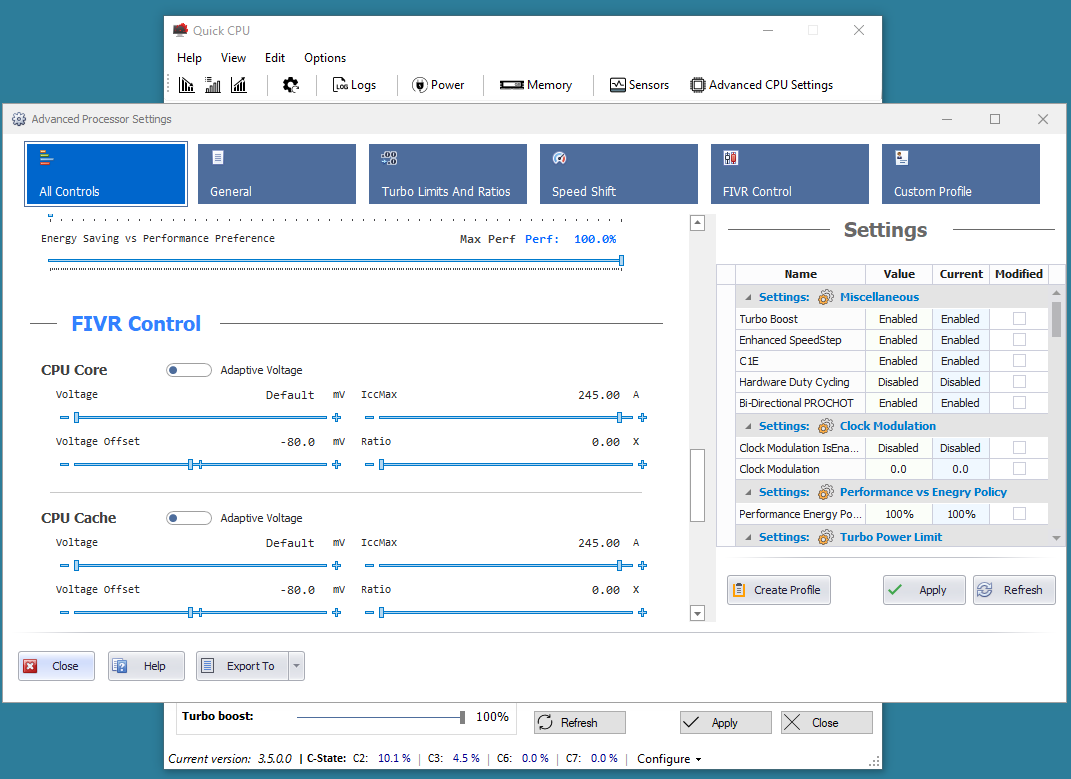Image resolution: width=1071 pixels, height=779 pixels.
Task: Check Modified box for C1E row
Action: (1019, 361)
